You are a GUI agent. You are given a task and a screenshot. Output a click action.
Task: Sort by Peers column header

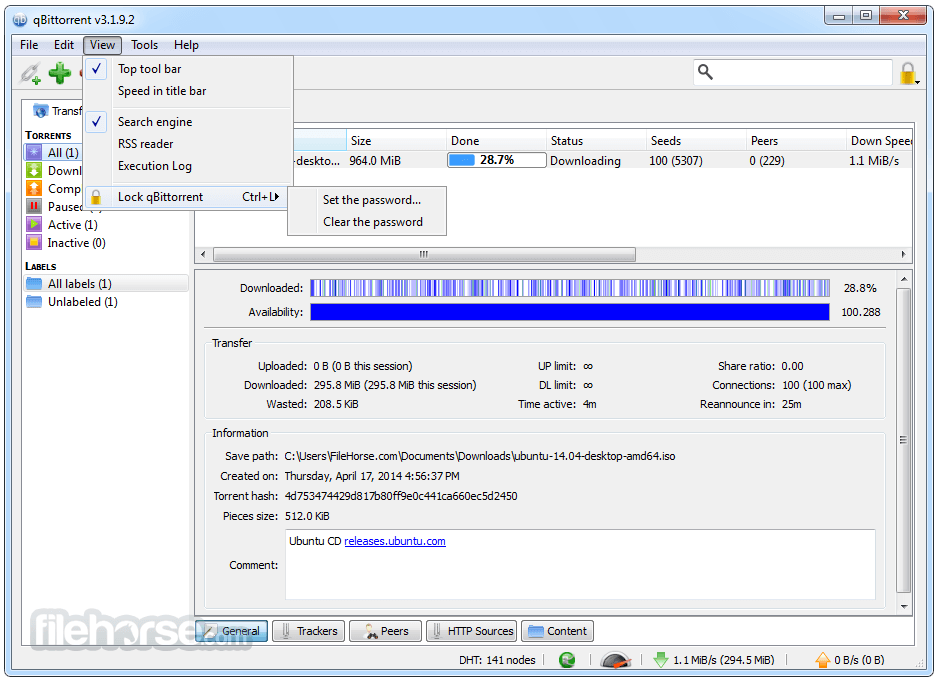pyautogui.click(x=796, y=141)
